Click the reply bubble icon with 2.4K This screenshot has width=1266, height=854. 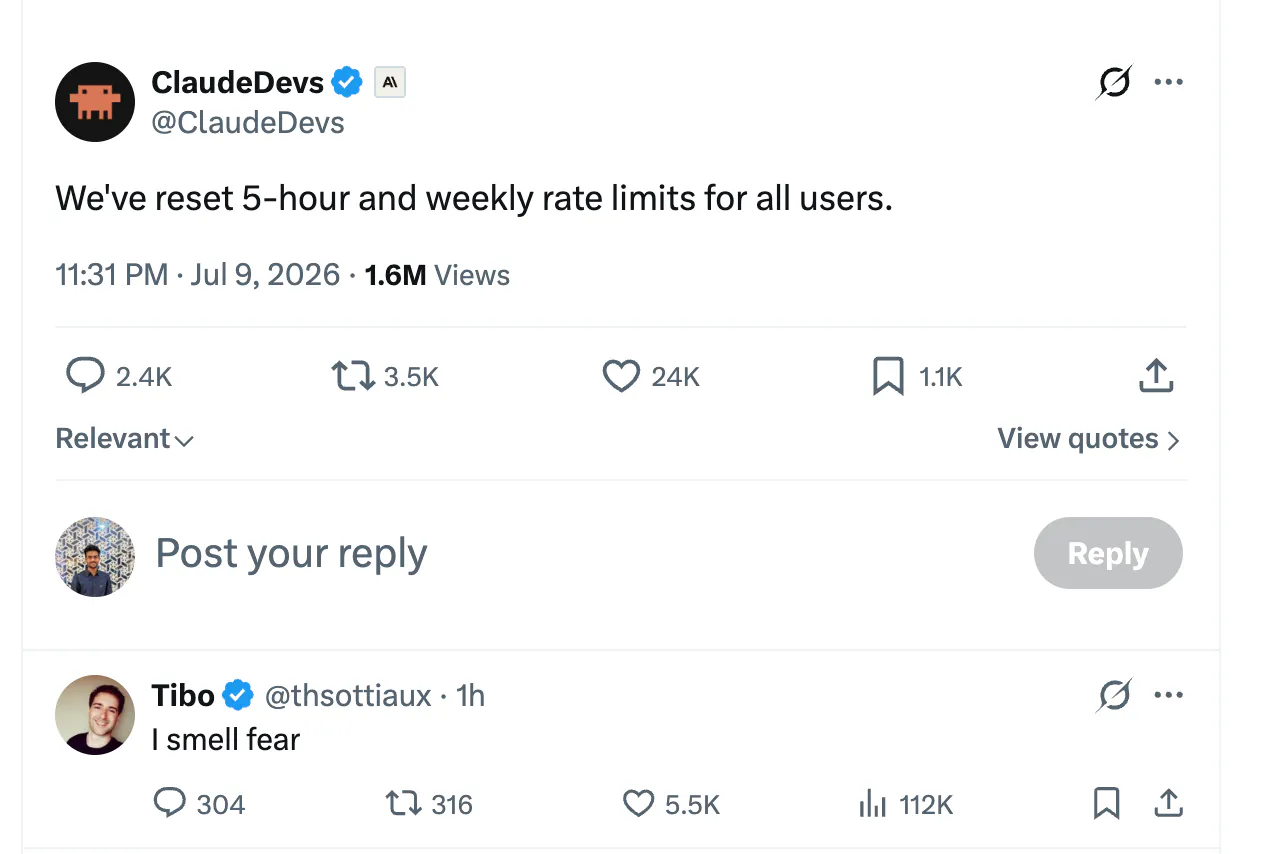(85, 376)
